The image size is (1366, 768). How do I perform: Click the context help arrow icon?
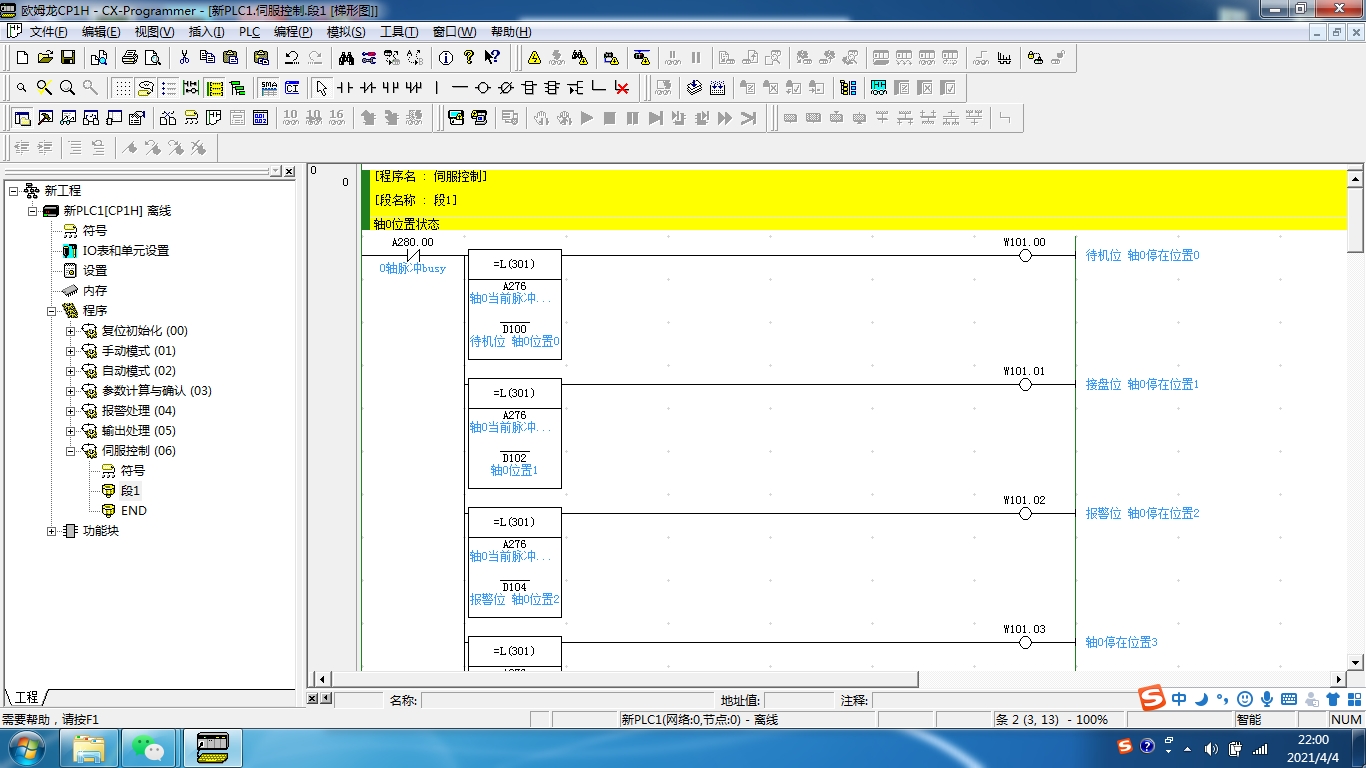(492, 58)
